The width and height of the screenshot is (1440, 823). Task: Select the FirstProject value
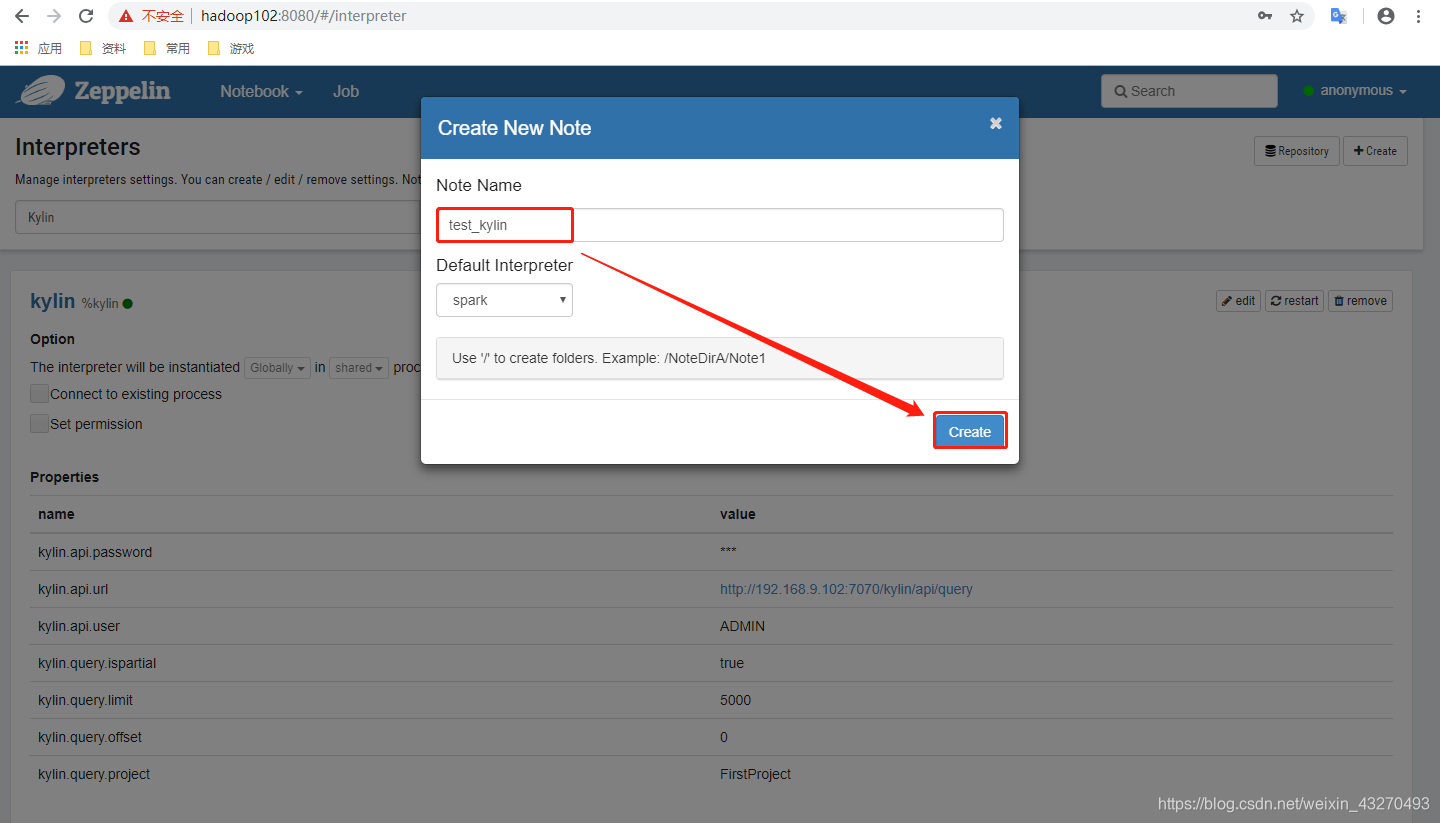coord(755,774)
